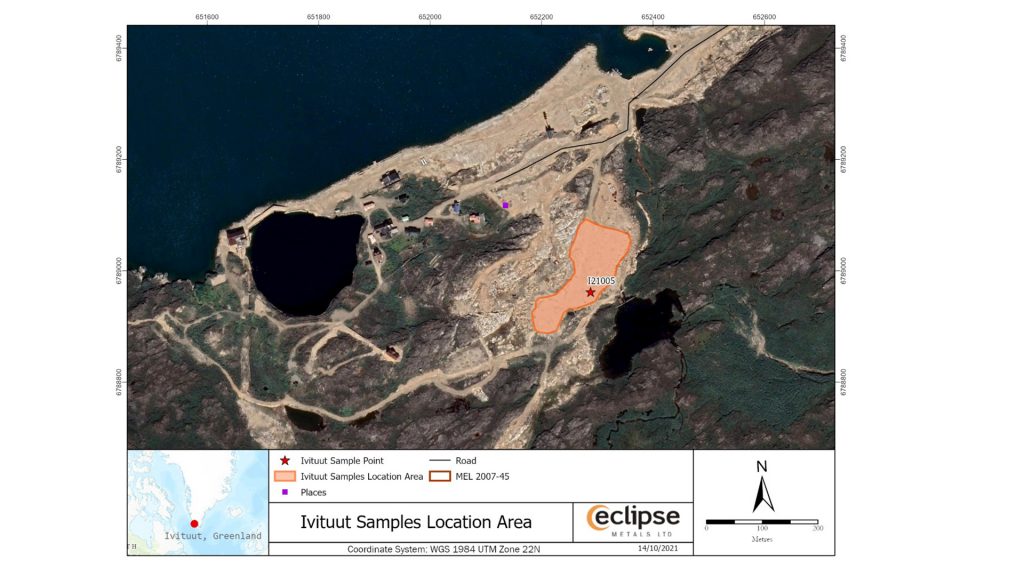Click the I21005 sample label

point(601,281)
